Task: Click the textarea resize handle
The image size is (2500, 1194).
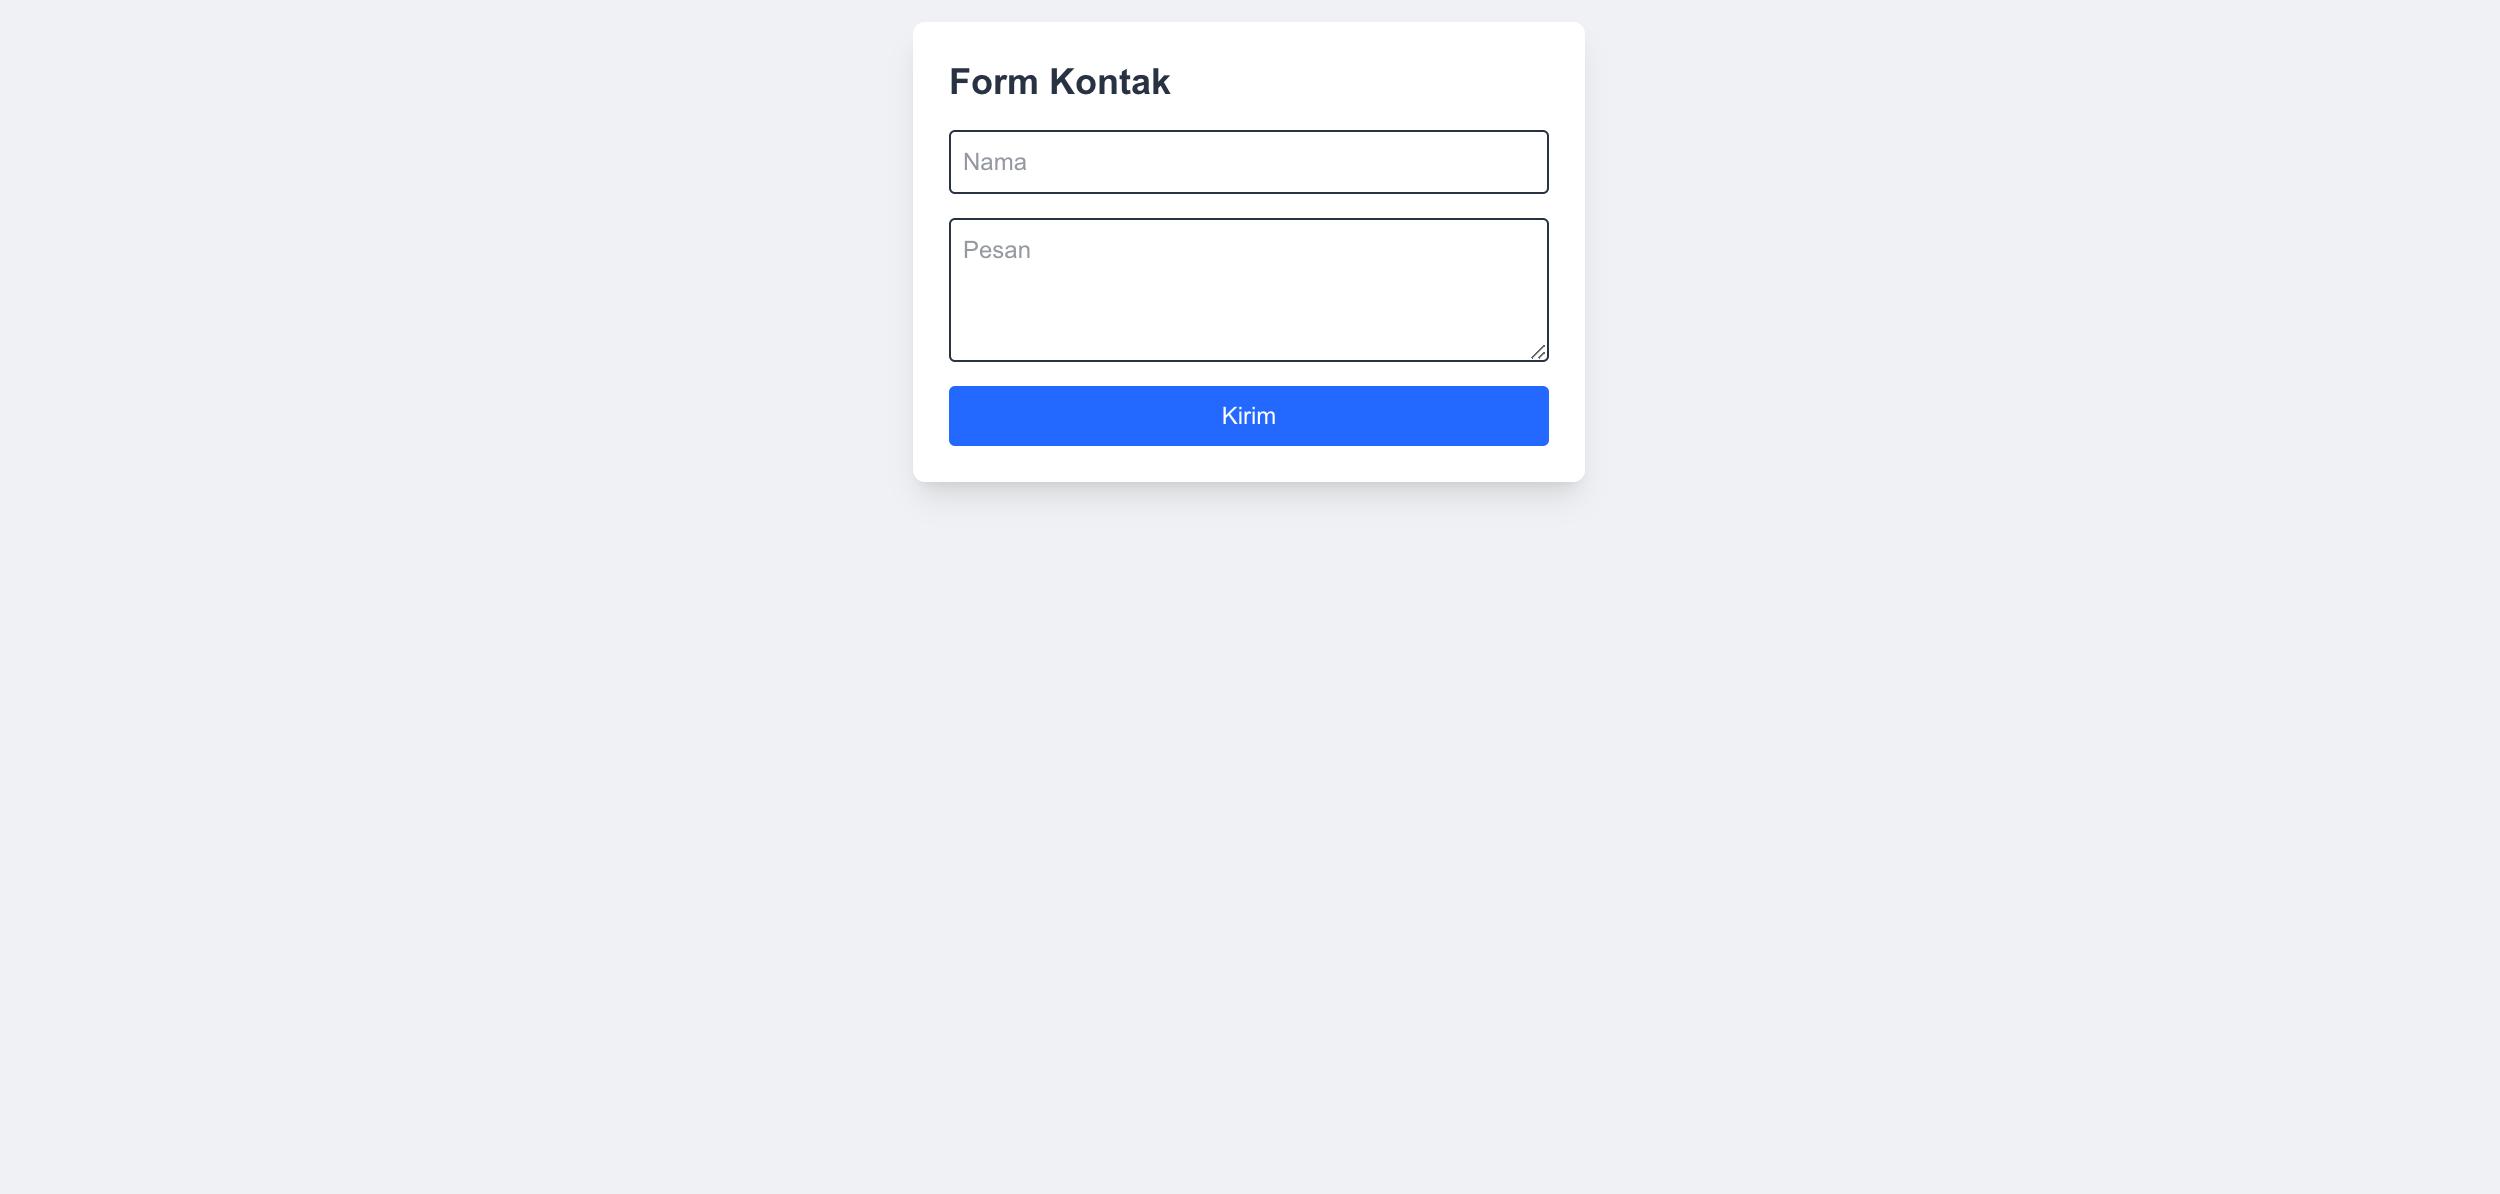Action: point(1540,352)
